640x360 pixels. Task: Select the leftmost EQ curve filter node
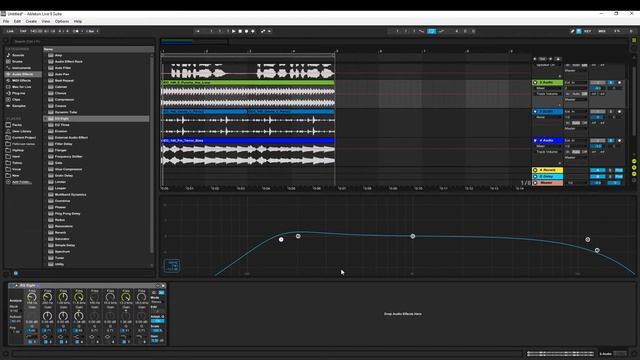coord(281,240)
